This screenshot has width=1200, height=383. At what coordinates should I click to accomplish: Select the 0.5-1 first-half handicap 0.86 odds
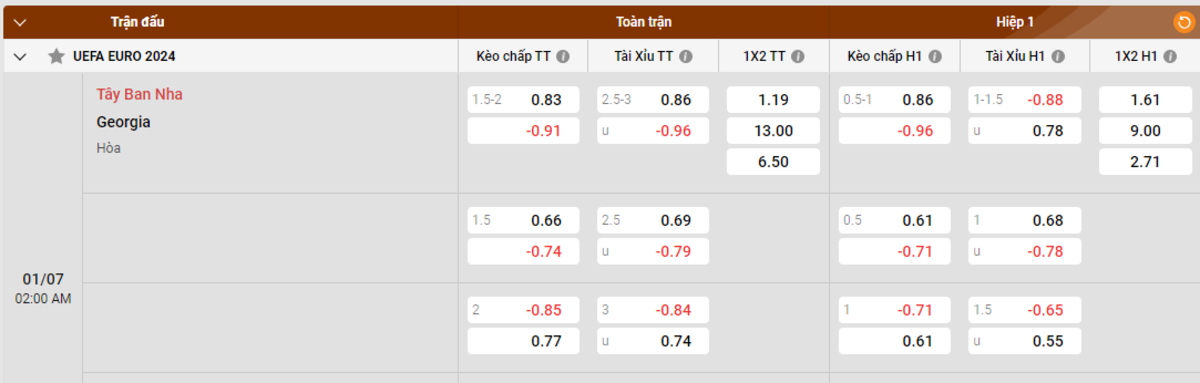click(x=894, y=100)
